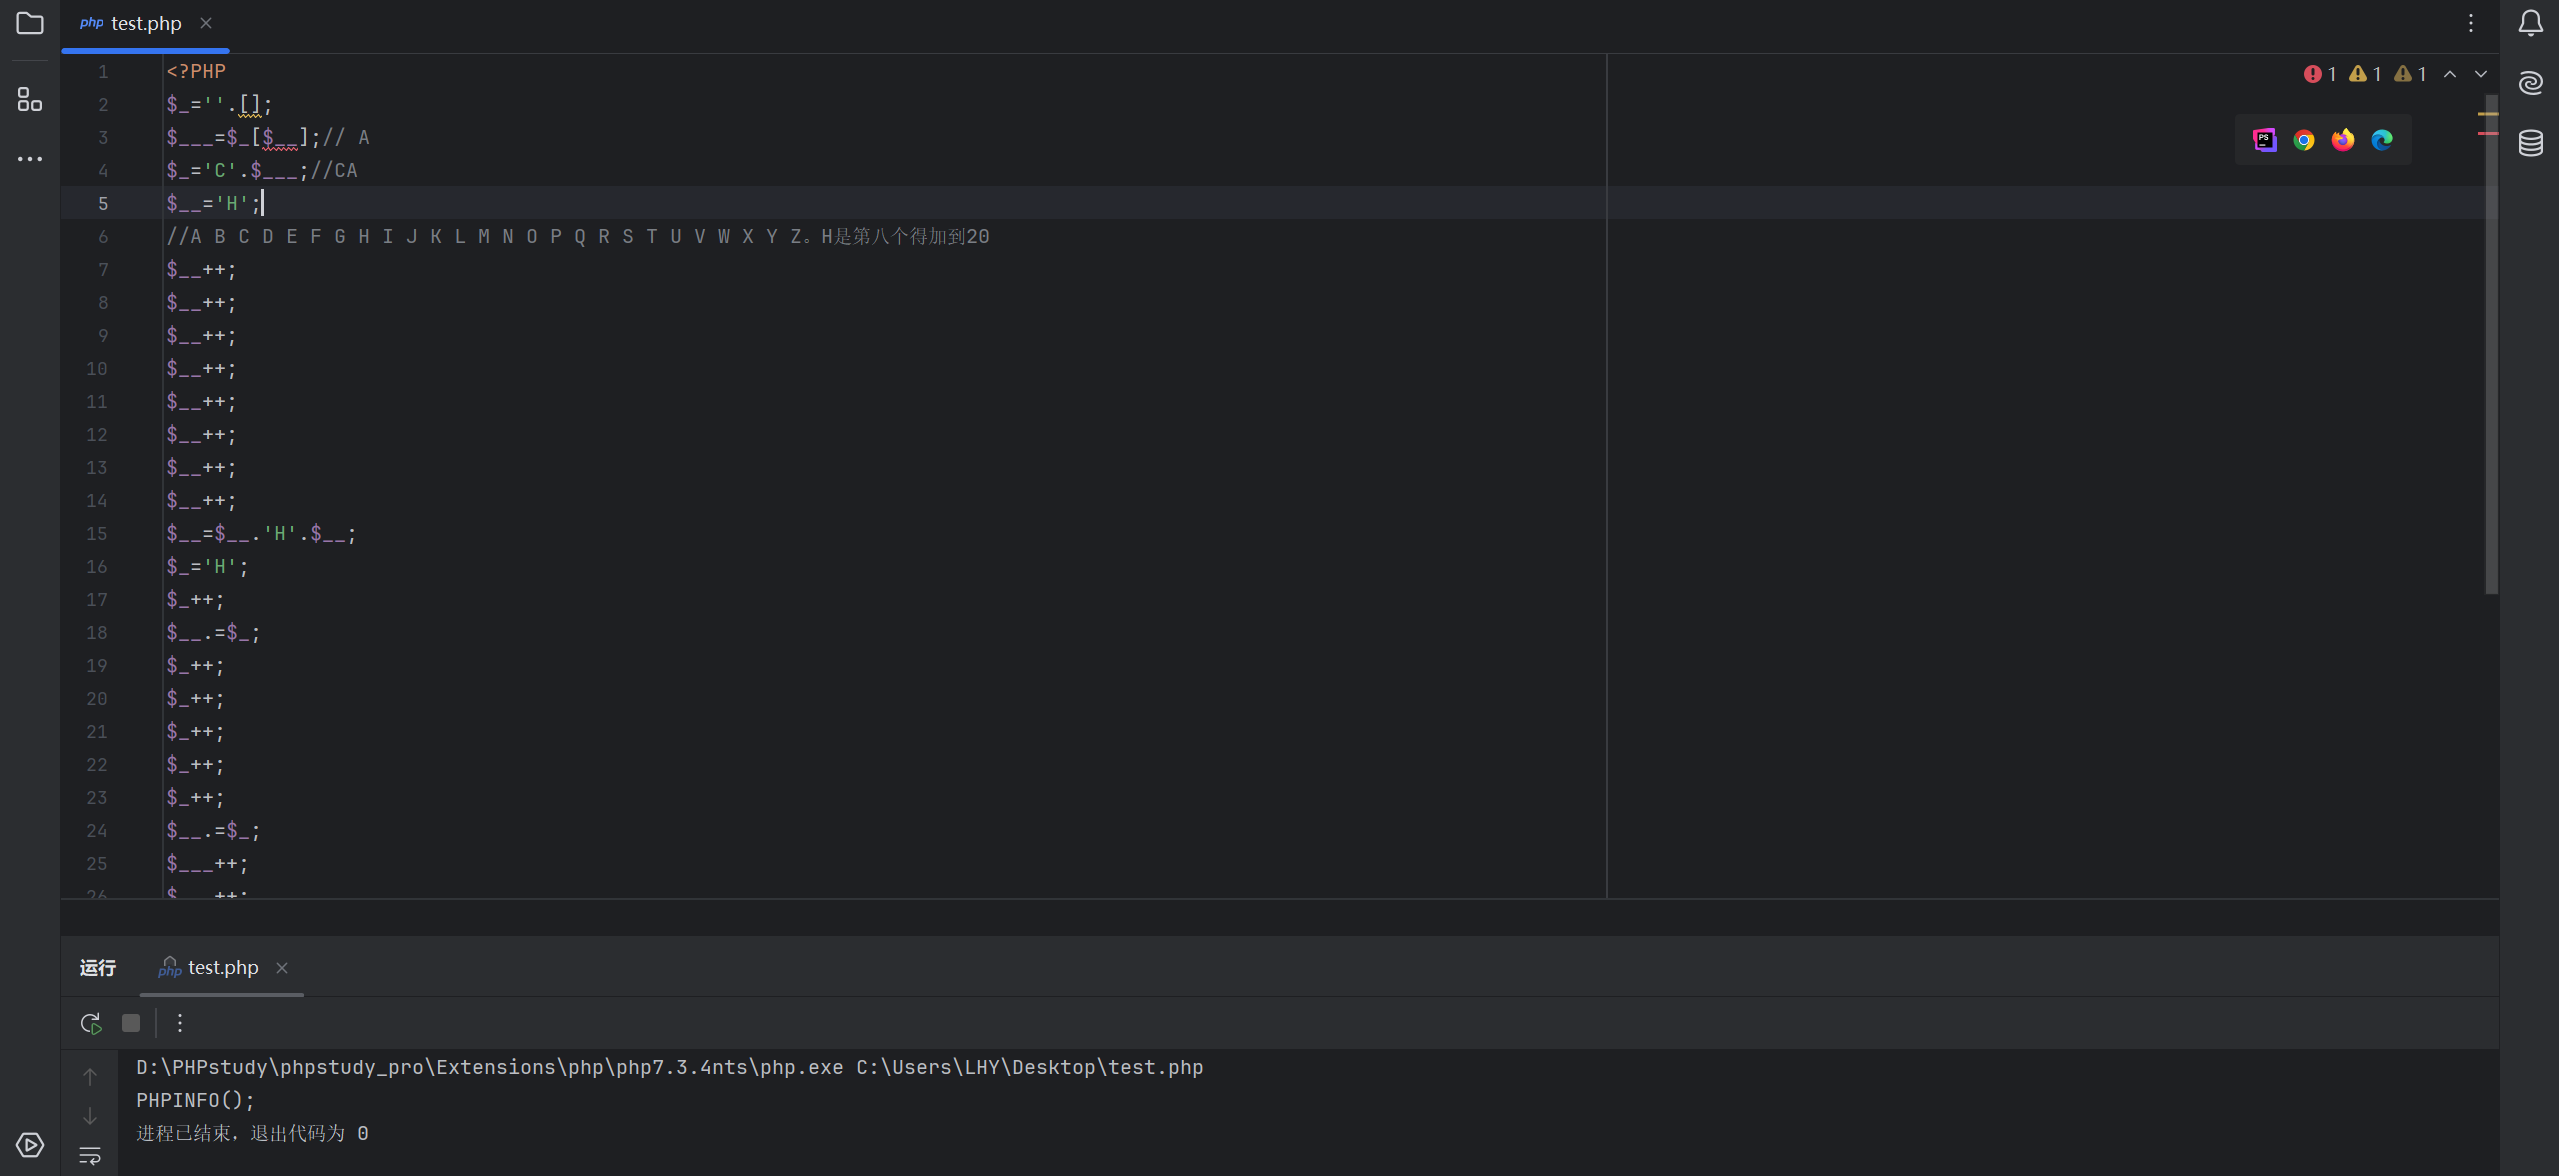Open preview in built-in PhpStorm browser

point(2264,140)
